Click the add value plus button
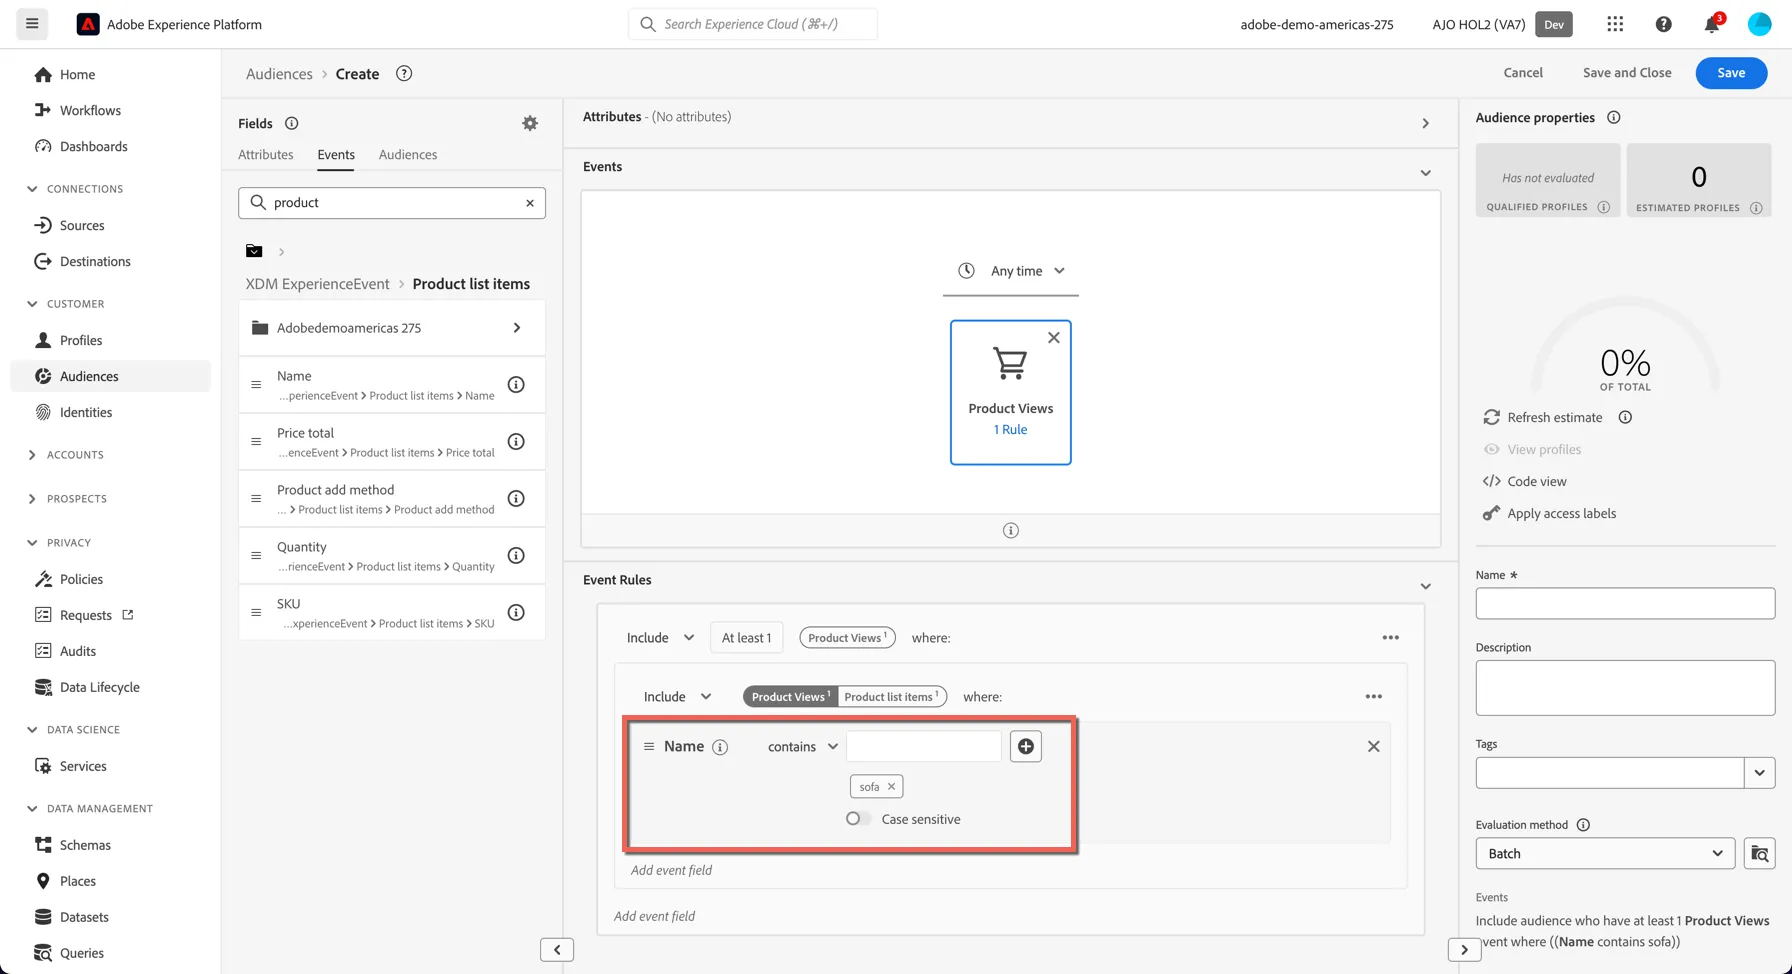The width and height of the screenshot is (1792, 974). pos(1026,746)
